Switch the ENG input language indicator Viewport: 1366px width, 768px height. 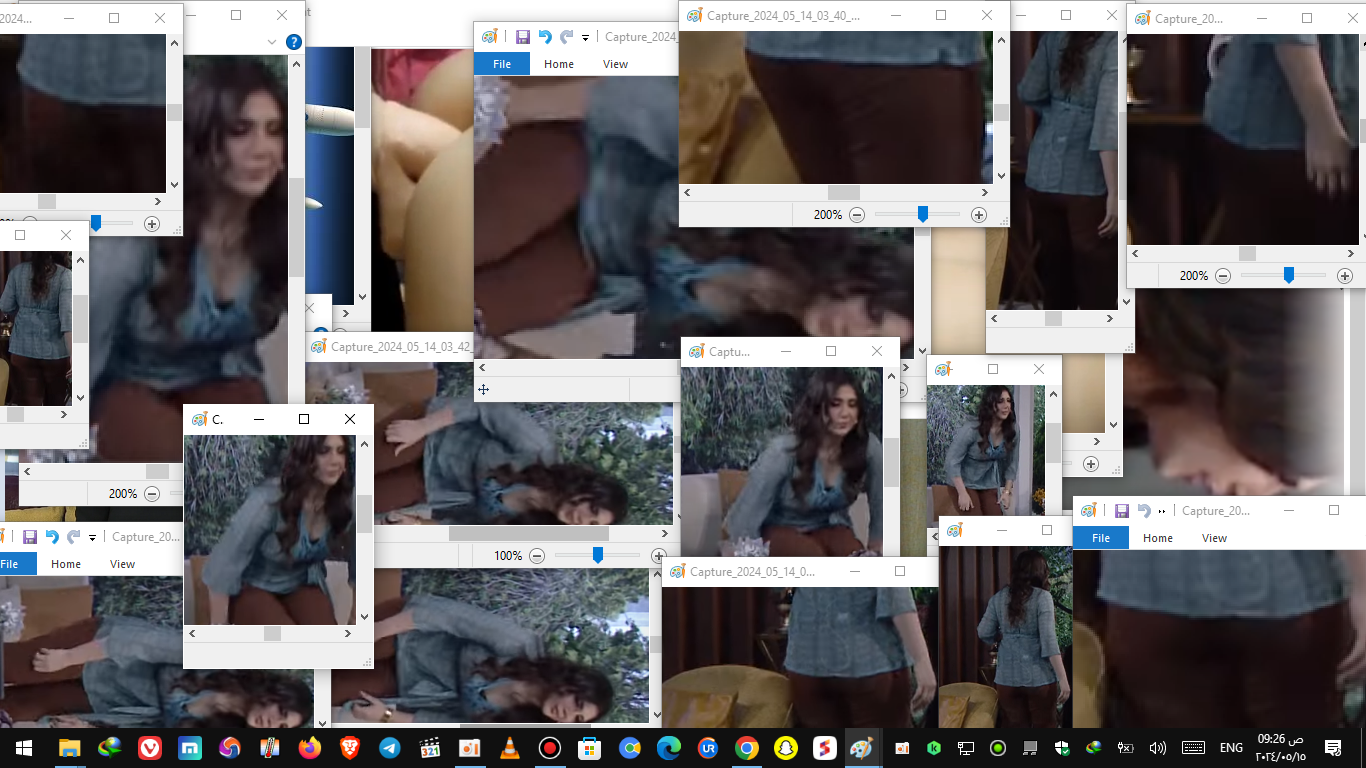(x=1231, y=748)
